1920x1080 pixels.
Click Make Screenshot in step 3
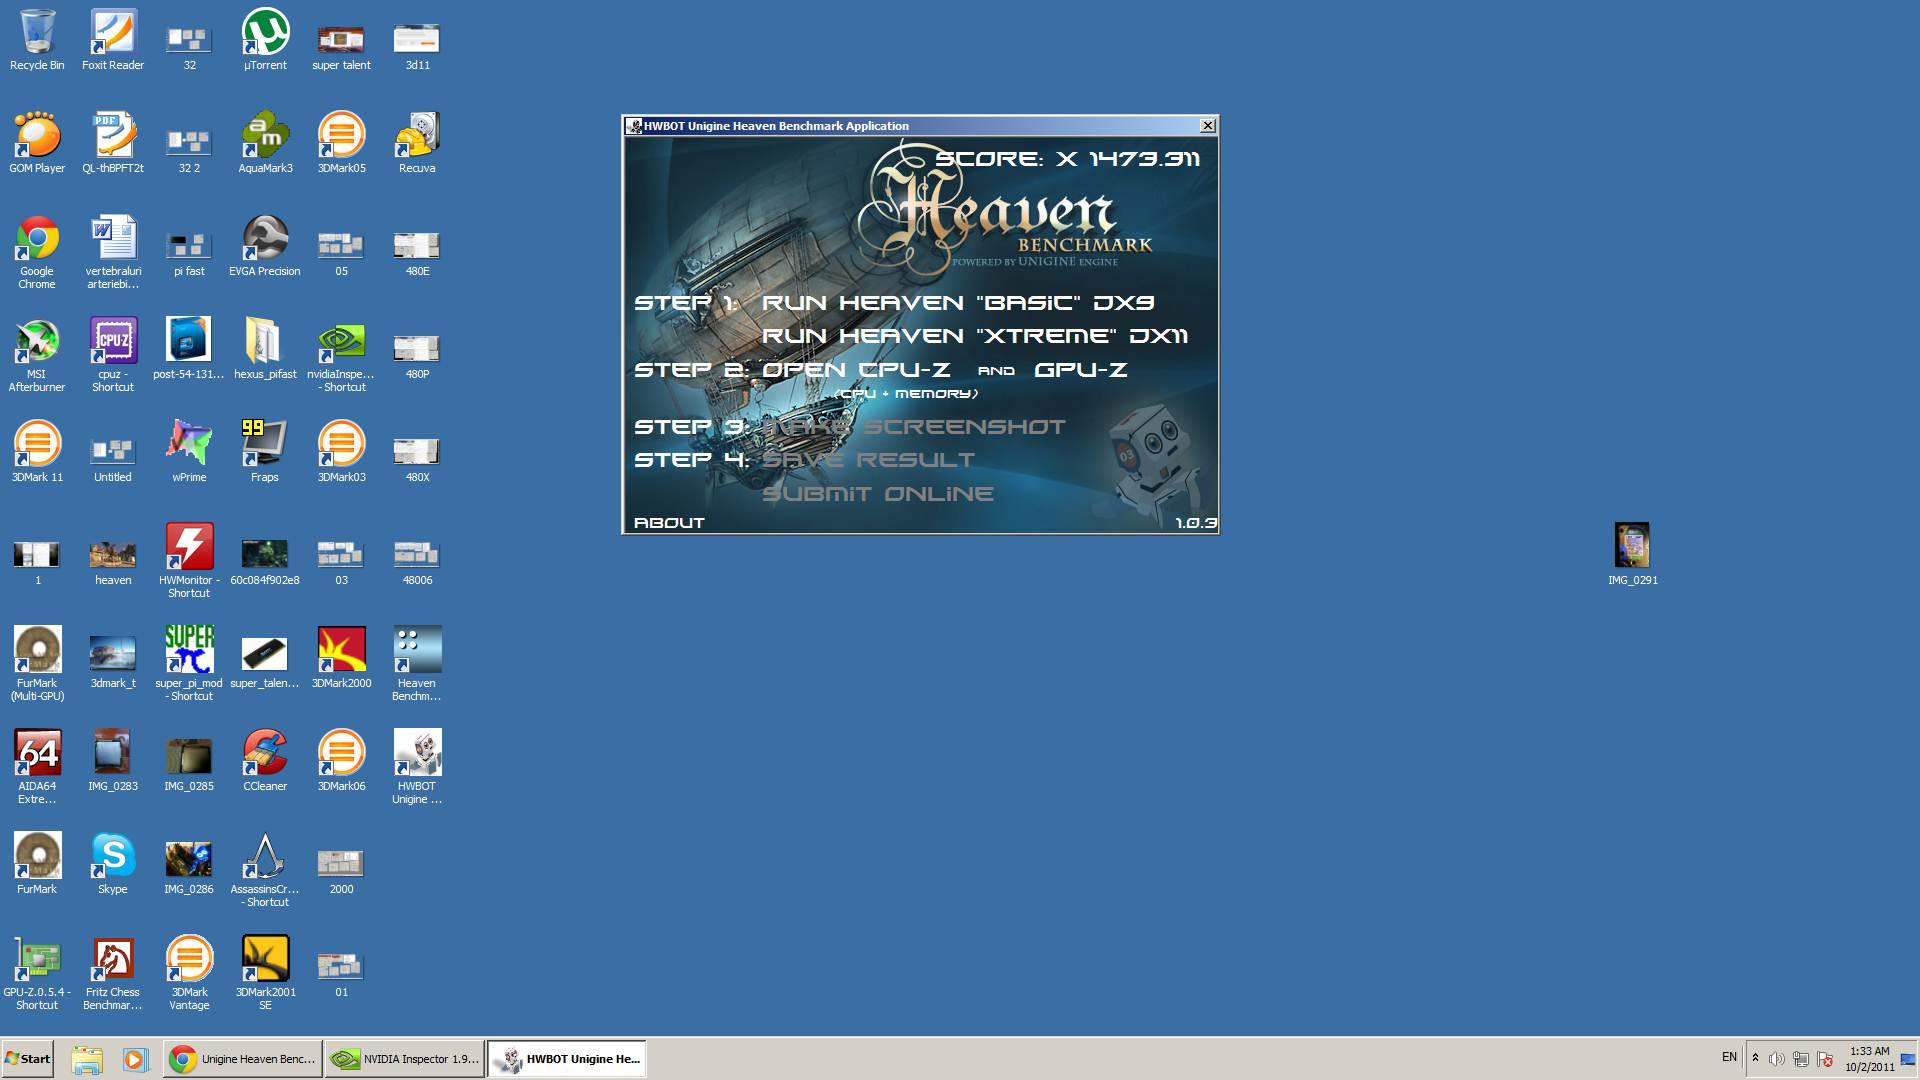click(914, 427)
